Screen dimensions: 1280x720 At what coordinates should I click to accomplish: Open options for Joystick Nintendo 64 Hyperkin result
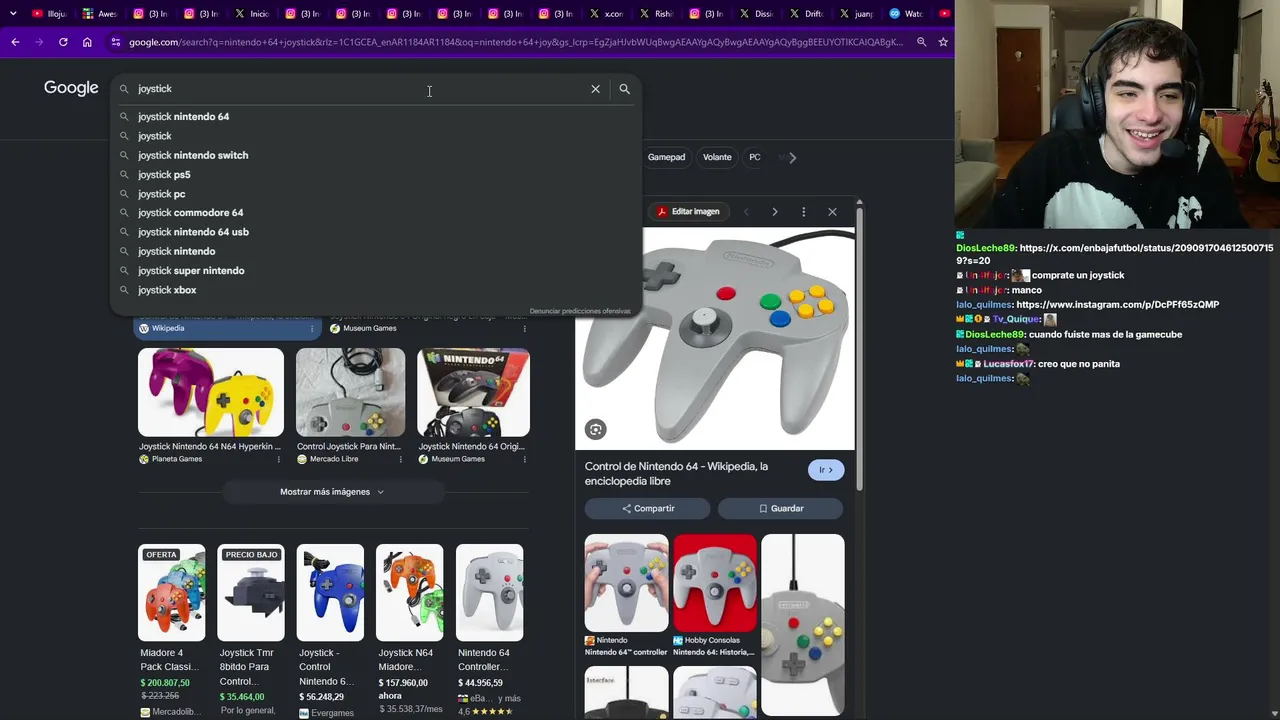(279, 459)
